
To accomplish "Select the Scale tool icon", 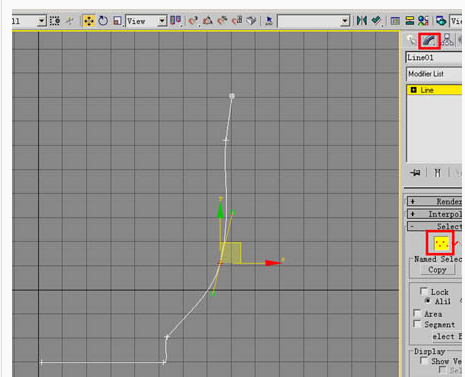I will pos(117,21).
